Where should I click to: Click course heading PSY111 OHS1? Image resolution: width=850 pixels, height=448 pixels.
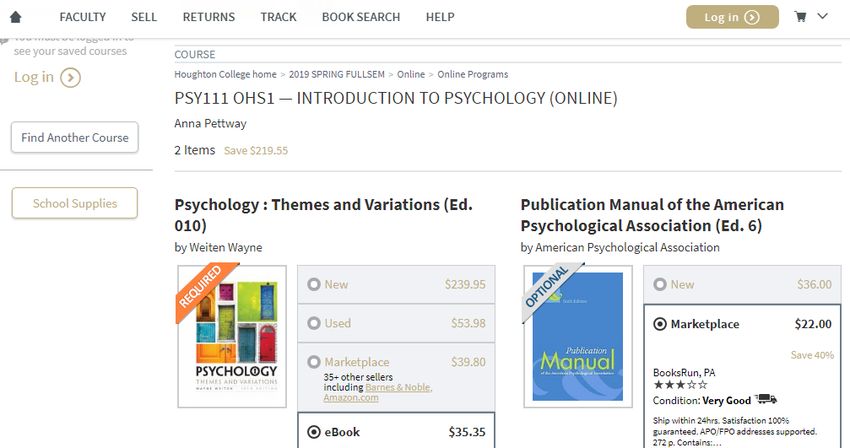click(x=396, y=98)
